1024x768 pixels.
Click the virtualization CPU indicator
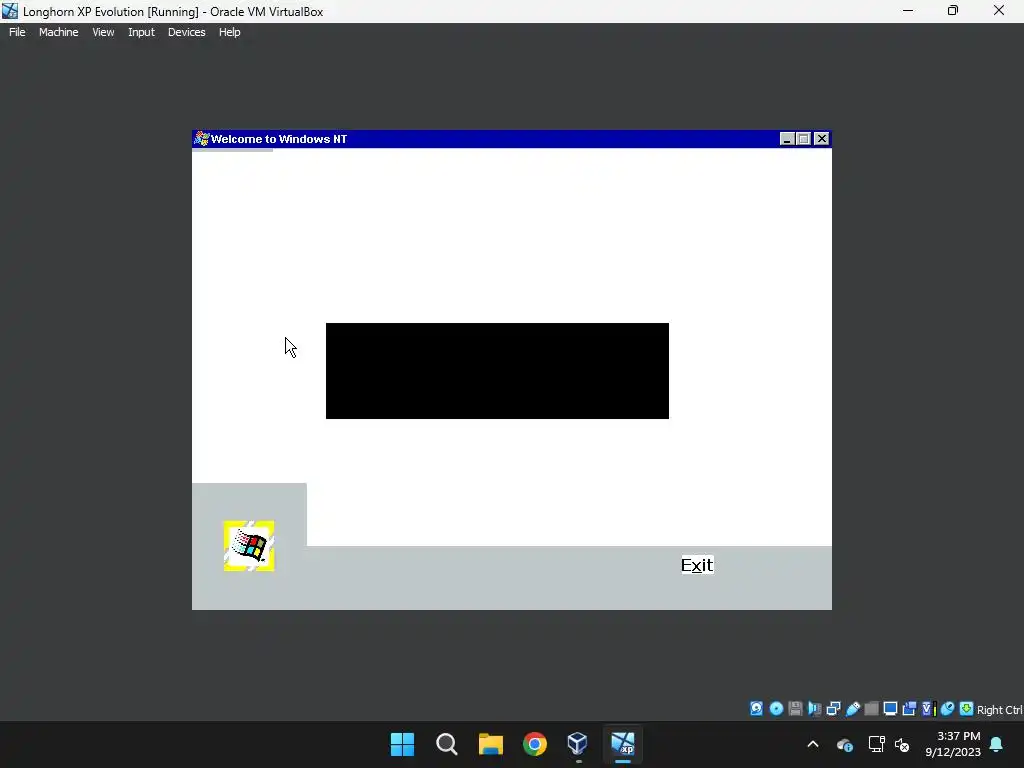[929, 709]
